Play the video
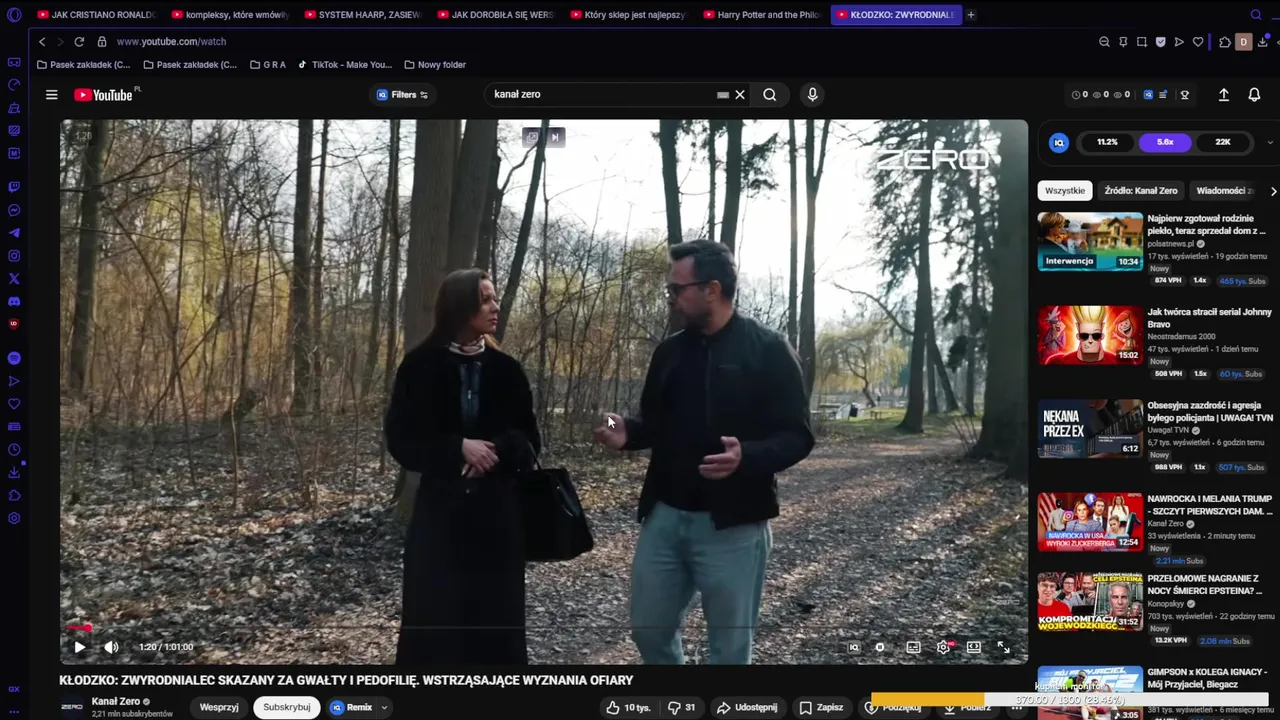The height and width of the screenshot is (720, 1280). click(x=79, y=647)
